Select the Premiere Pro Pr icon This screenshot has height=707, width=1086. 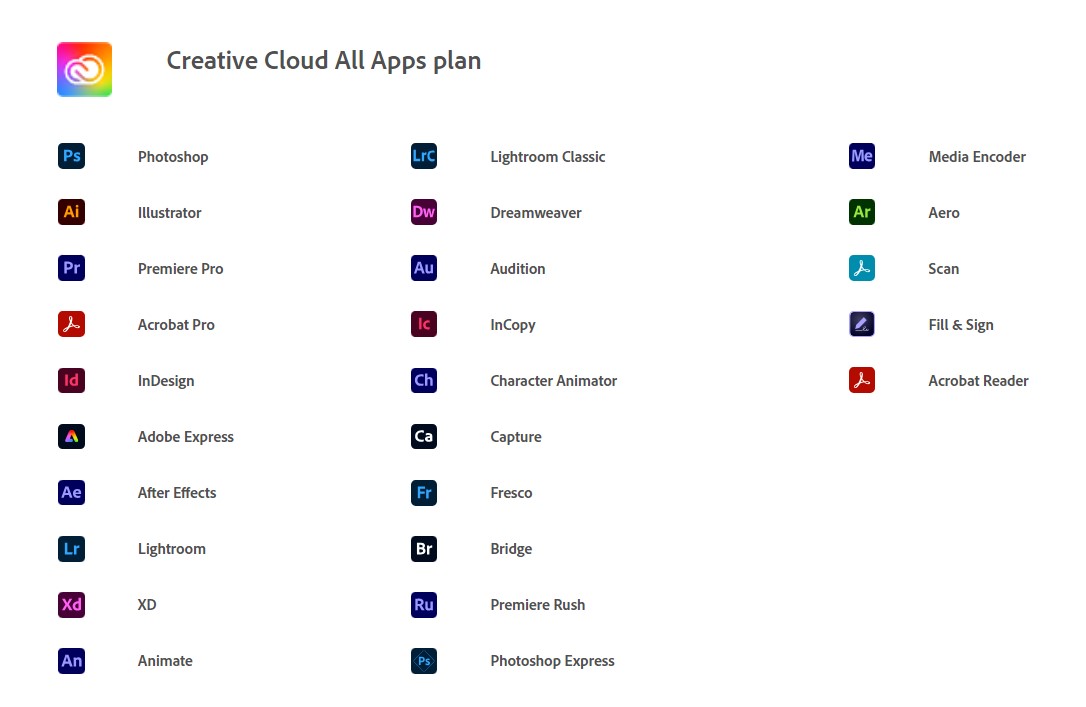click(71, 268)
